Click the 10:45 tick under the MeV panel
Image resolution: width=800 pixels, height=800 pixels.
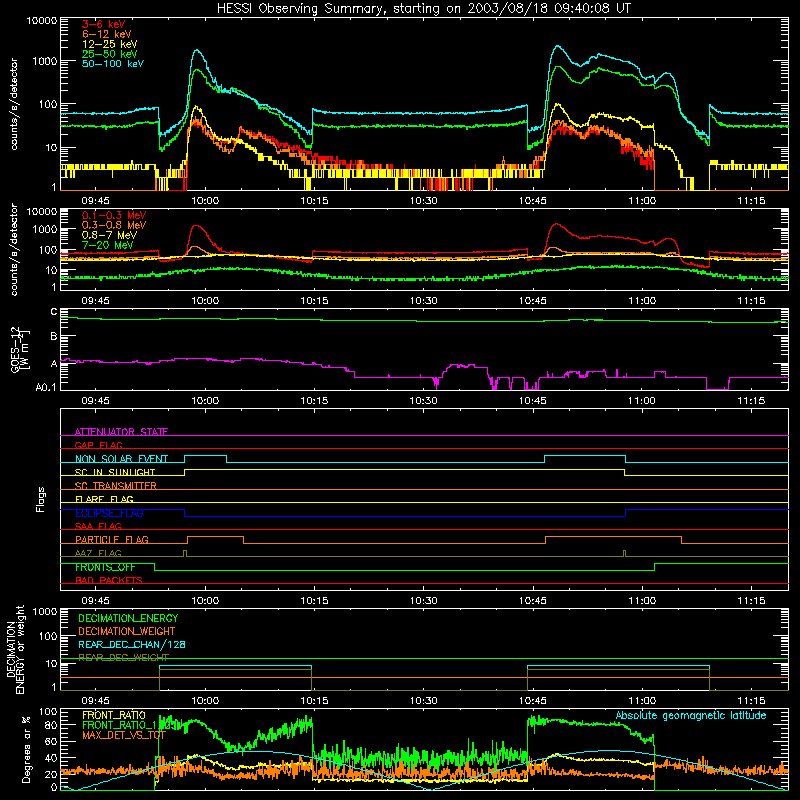(x=533, y=301)
